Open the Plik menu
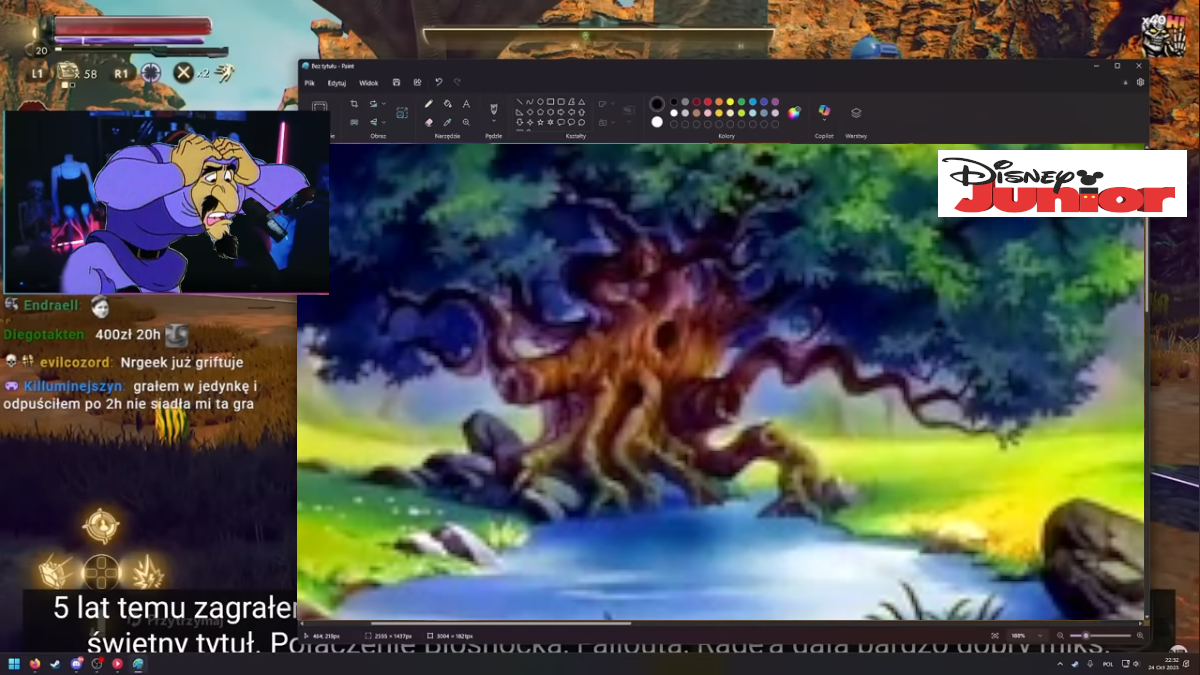Viewport: 1200px width, 675px height. click(310, 82)
